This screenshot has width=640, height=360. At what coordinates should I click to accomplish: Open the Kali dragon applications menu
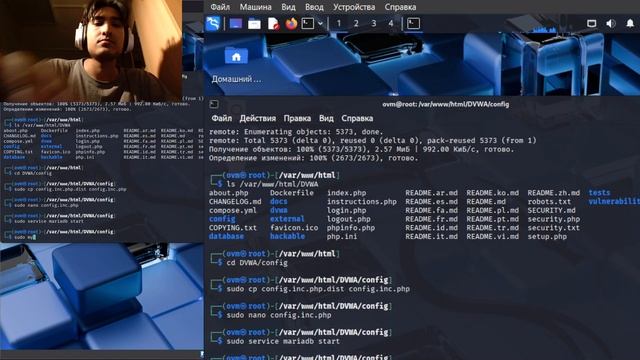click(213, 23)
